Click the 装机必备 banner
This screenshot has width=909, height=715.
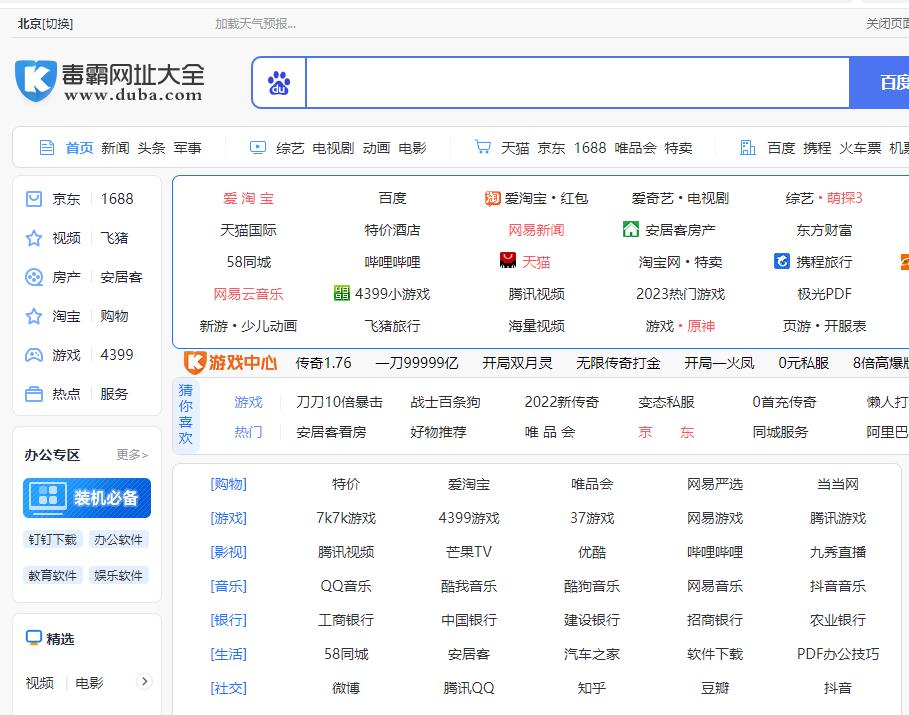tap(87, 498)
